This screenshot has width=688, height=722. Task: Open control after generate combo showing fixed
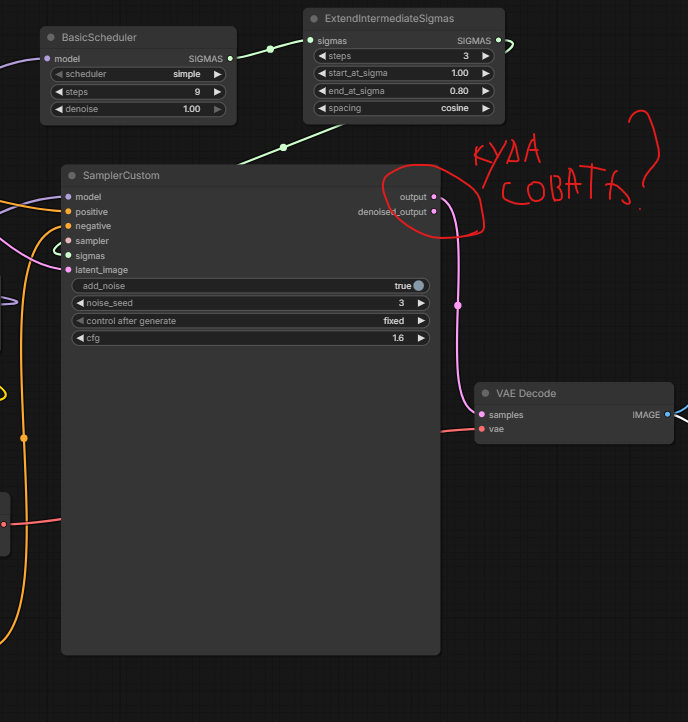(251, 320)
